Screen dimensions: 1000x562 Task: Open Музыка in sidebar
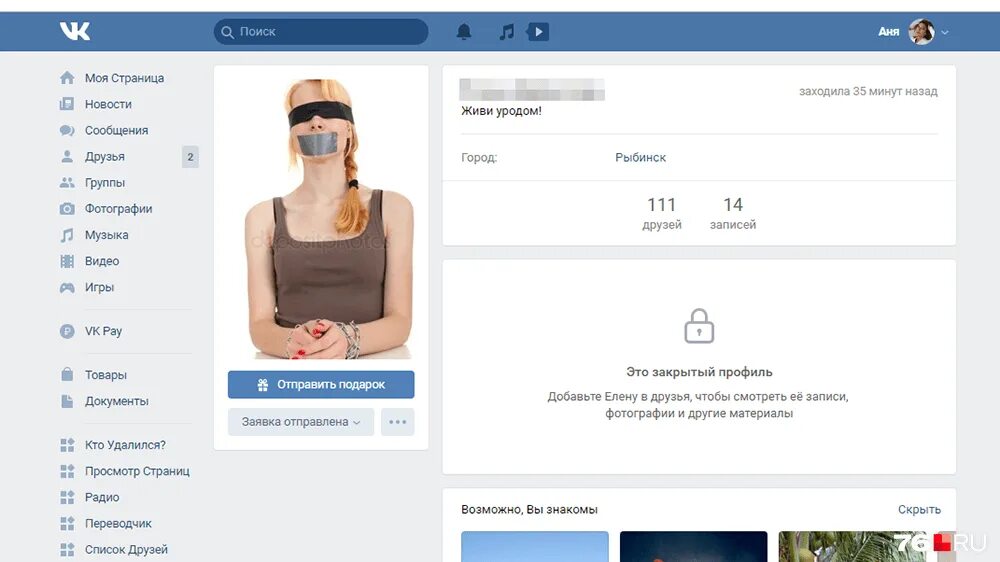(x=107, y=235)
